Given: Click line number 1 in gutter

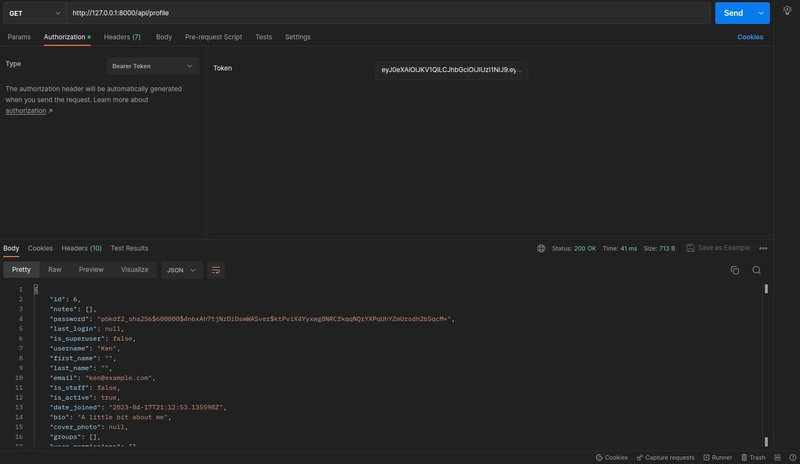Looking at the screenshot, I should (x=21, y=289).
